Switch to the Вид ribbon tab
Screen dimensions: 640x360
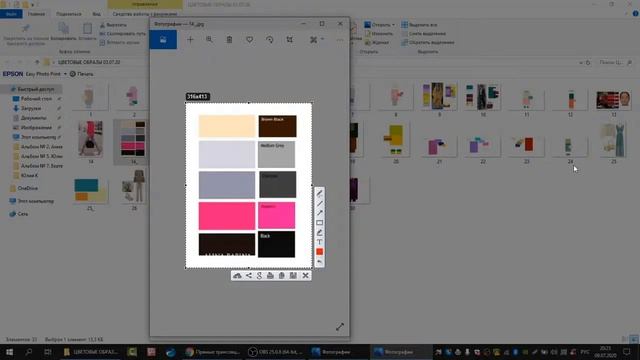[96, 14]
